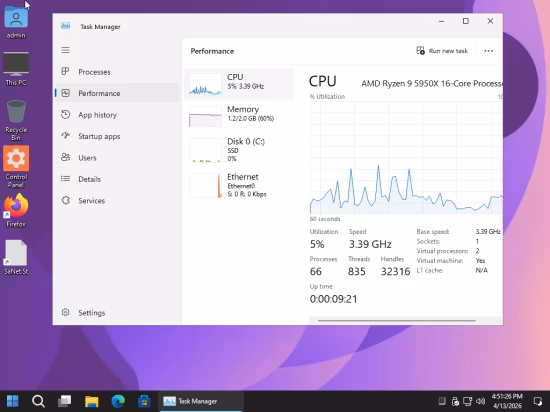Click the Details list icon

[65, 178]
